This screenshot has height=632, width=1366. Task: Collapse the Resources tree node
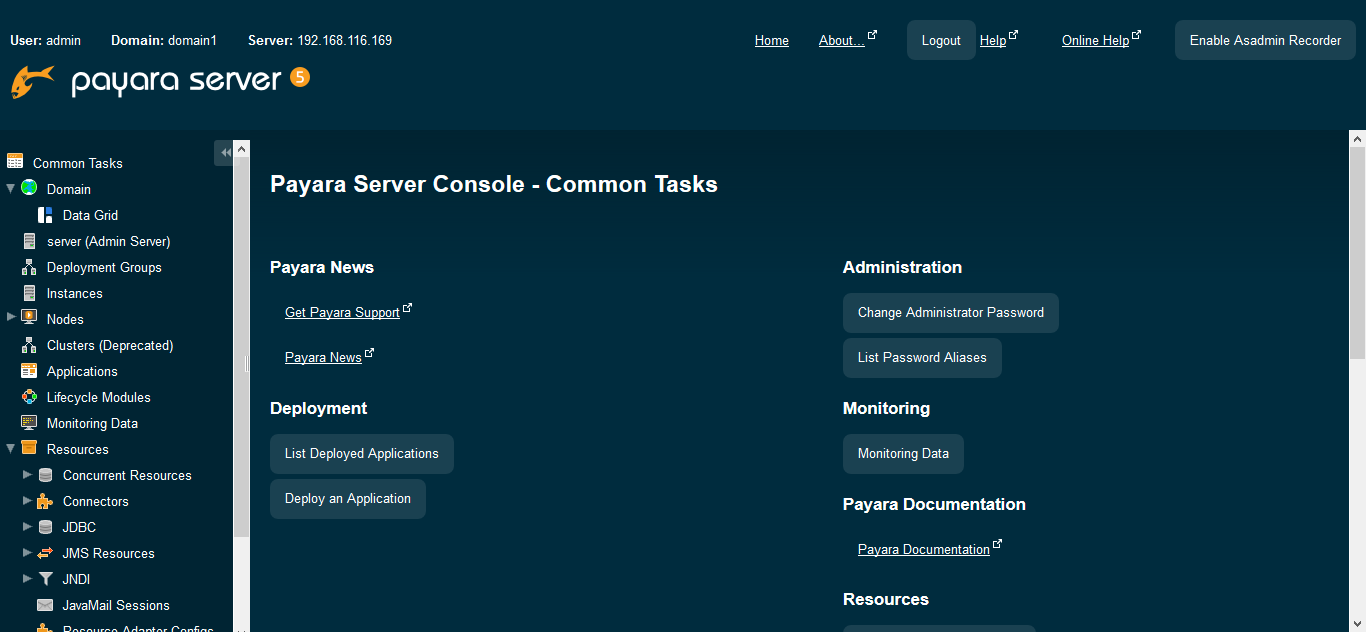10,449
